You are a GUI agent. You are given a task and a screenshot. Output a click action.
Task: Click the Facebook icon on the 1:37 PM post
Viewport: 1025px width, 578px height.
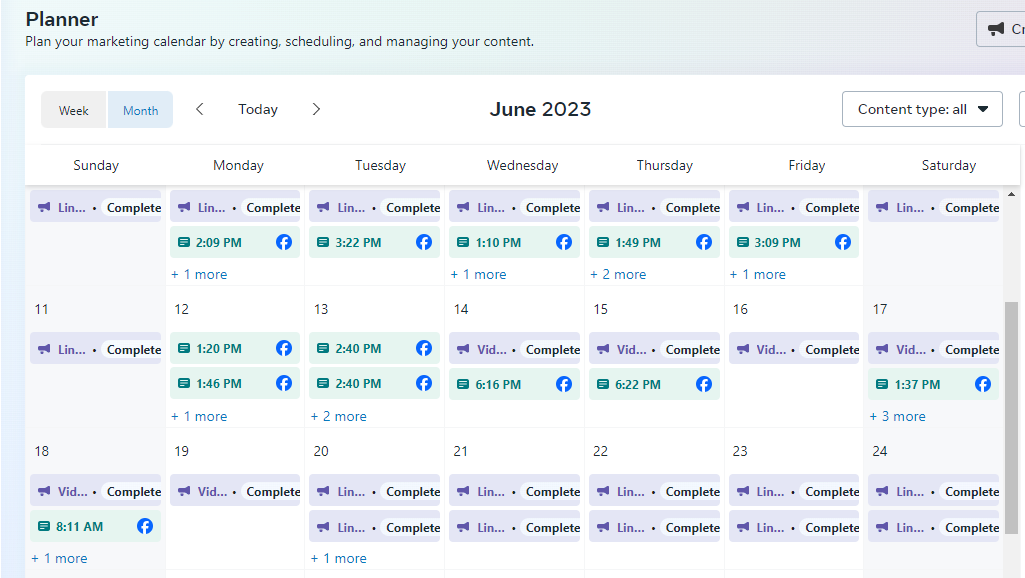983,384
